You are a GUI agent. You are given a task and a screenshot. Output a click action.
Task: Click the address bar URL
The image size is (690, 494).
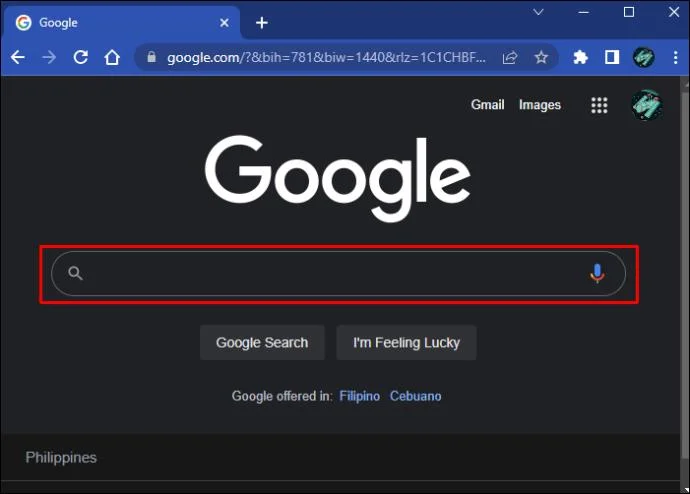tap(326, 57)
